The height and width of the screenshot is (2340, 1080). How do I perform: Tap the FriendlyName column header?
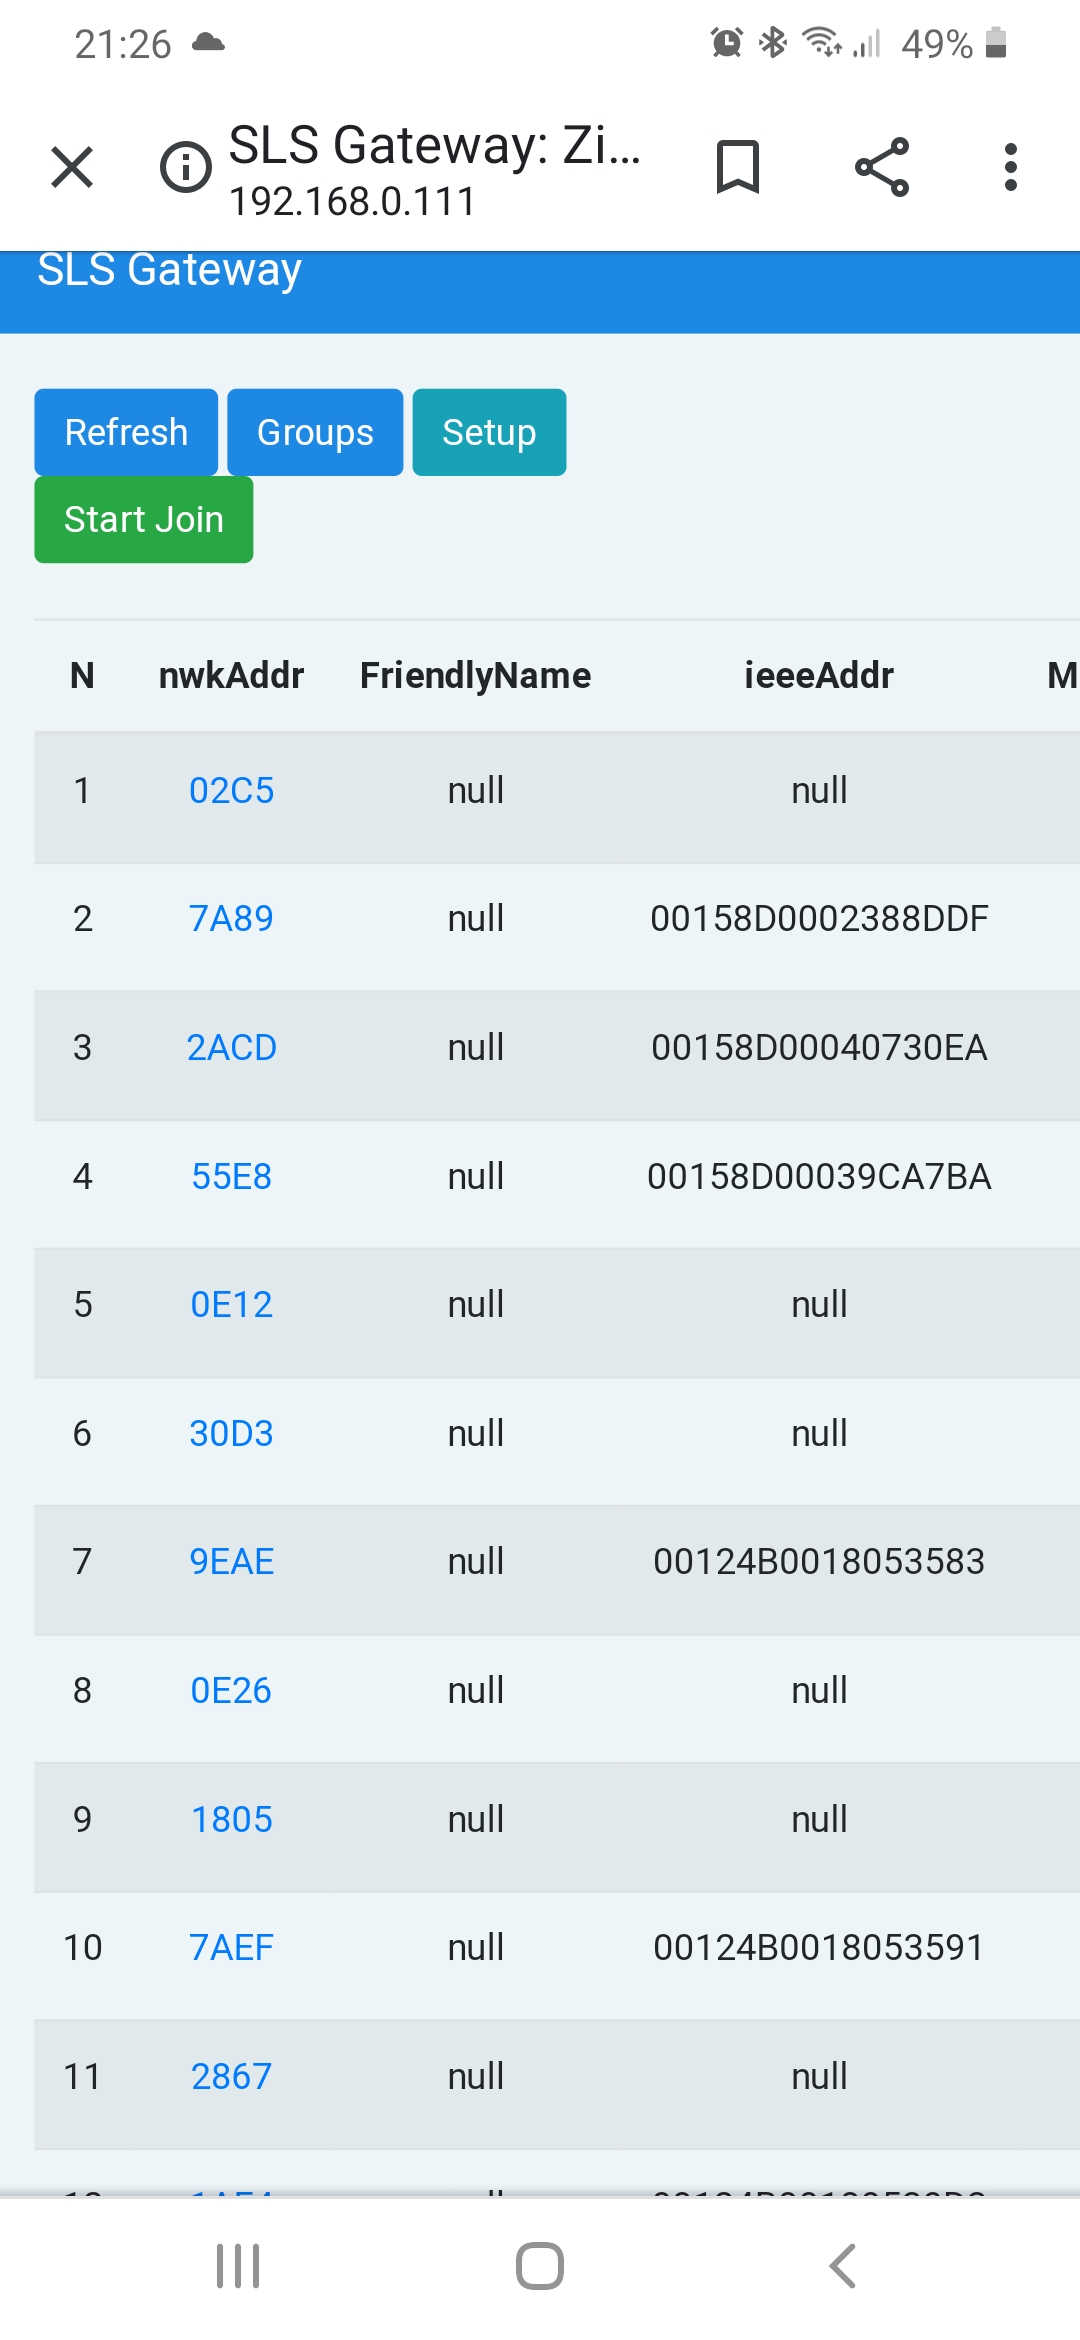474,675
